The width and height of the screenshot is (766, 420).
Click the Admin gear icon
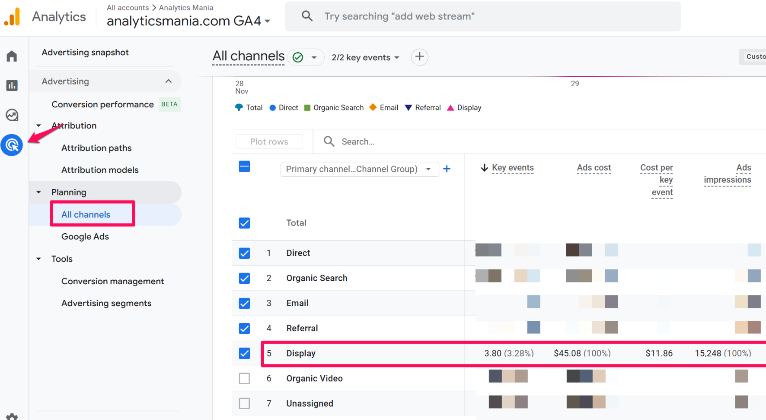[x=12, y=414]
